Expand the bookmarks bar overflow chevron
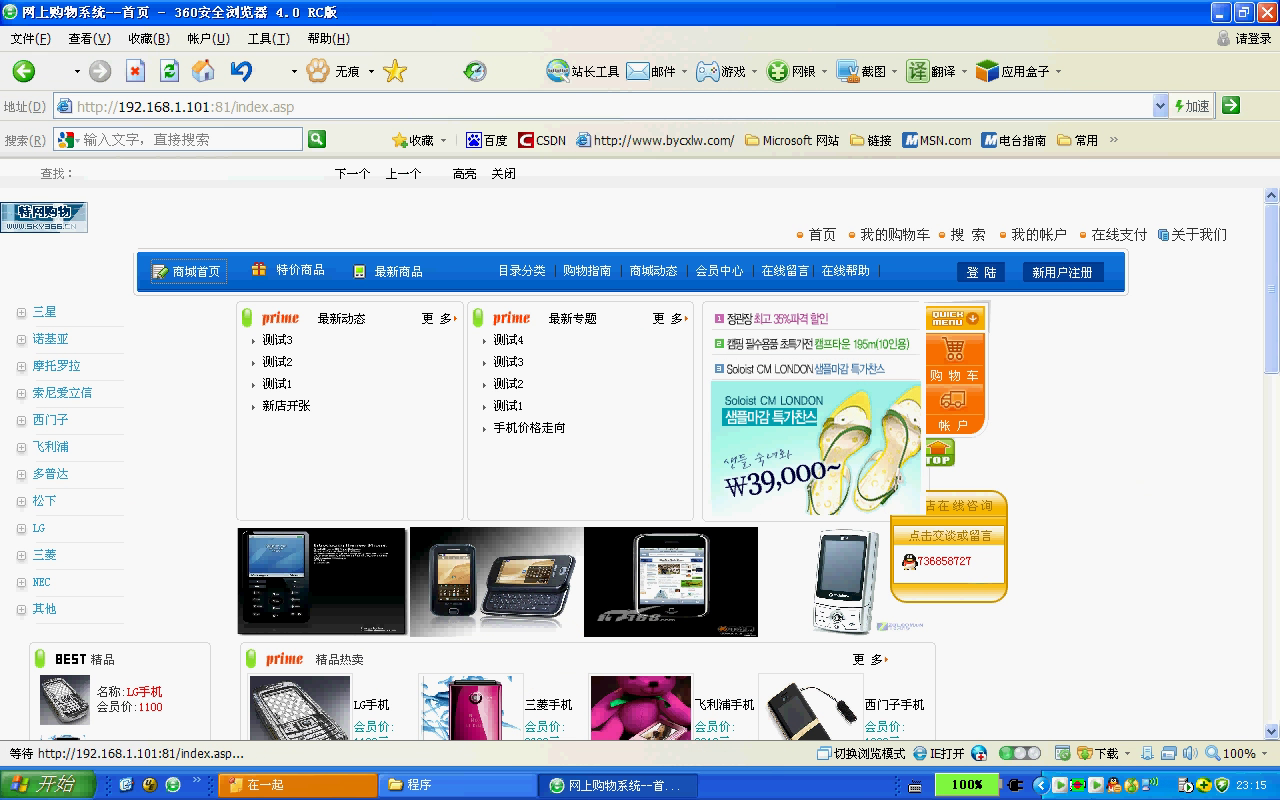The height and width of the screenshot is (800, 1280). pyautogui.click(x=1113, y=140)
